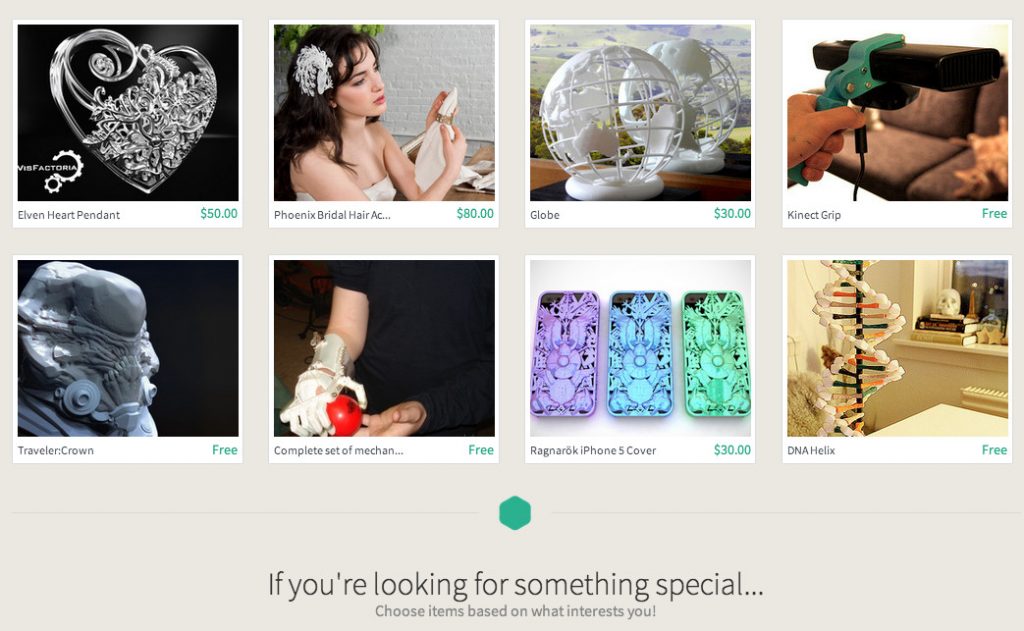Open the Traveler:Crown title link
The image size is (1024, 631).
pos(56,451)
